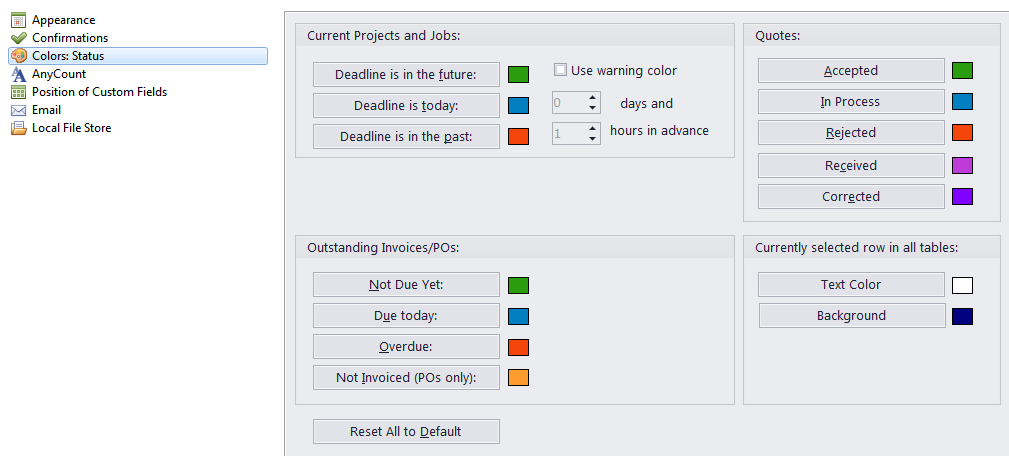Open the AnyCount settings icon
The image size is (1009, 456).
19,74
